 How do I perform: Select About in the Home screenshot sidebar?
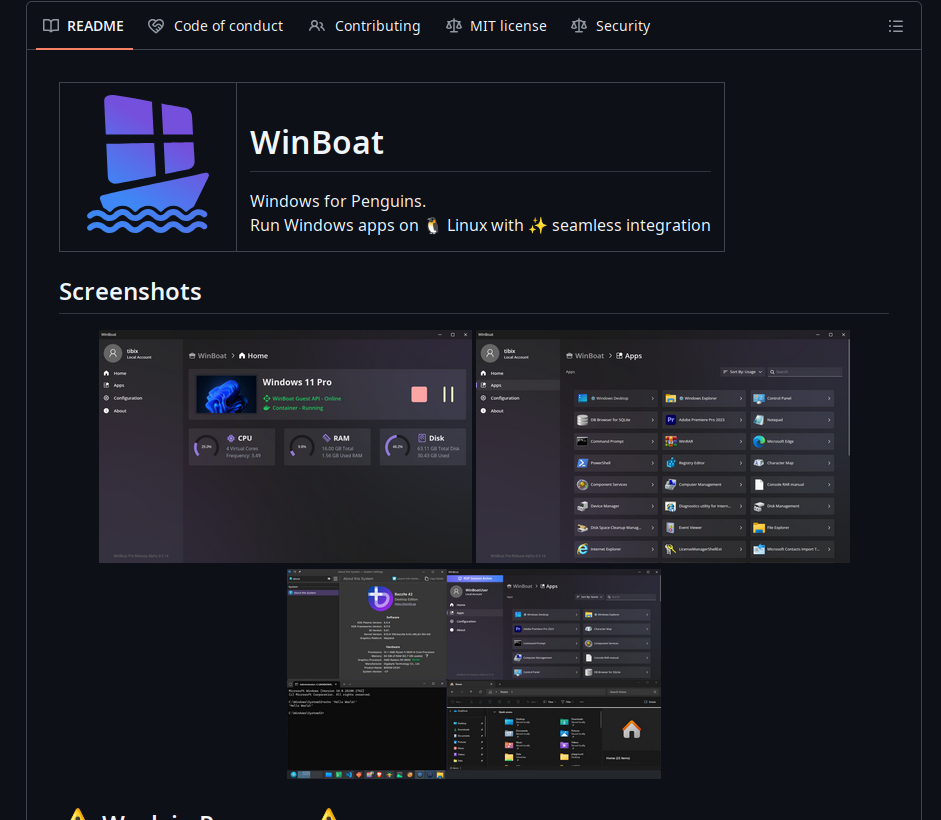click(120, 411)
